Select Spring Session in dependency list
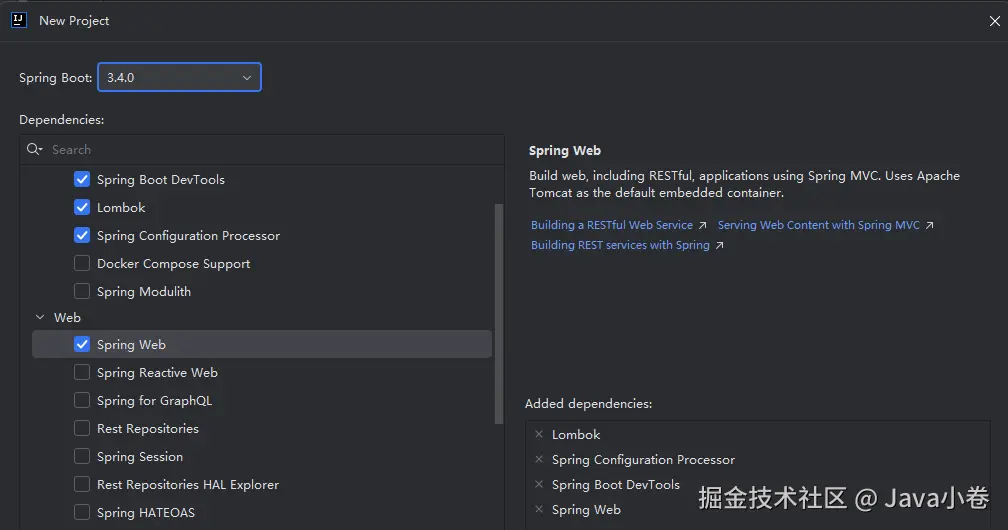Image resolution: width=1008 pixels, height=530 pixels. click(x=139, y=457)
